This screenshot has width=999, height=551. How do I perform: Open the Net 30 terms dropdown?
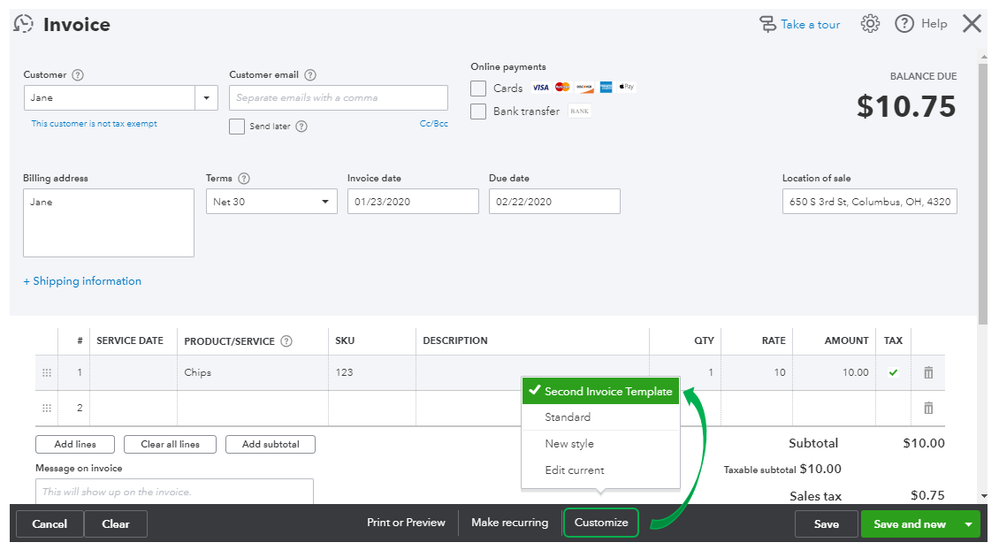click(x=325, y=202)
